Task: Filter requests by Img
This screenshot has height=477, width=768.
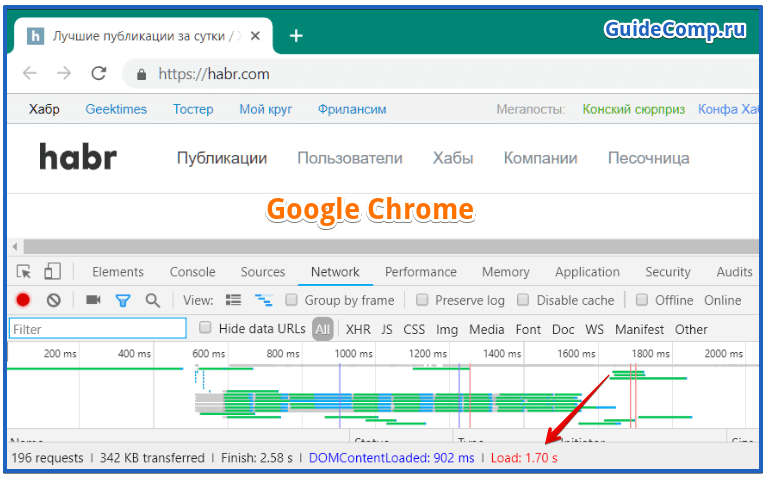Action: point(447,330)
